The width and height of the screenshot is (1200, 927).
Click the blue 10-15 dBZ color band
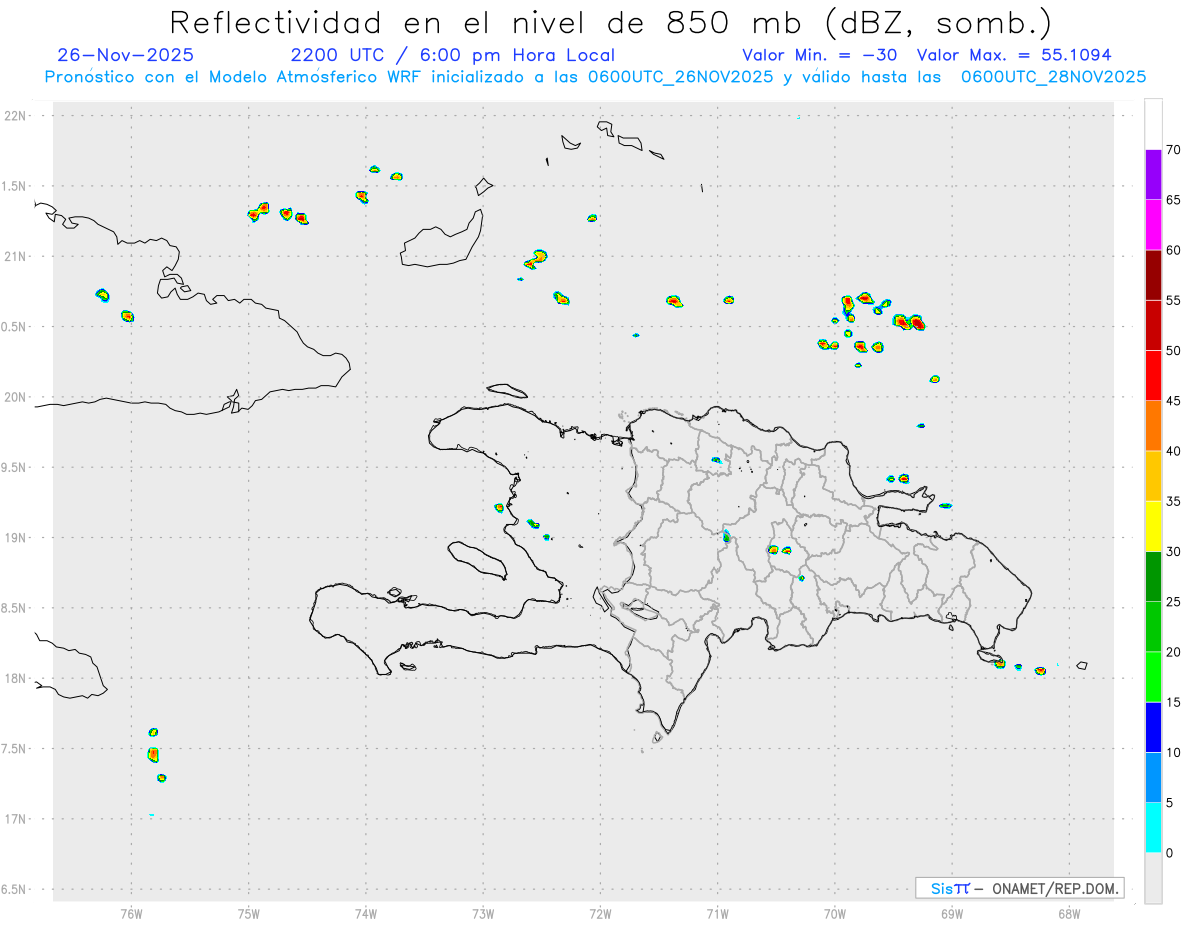coord(1153,727)
